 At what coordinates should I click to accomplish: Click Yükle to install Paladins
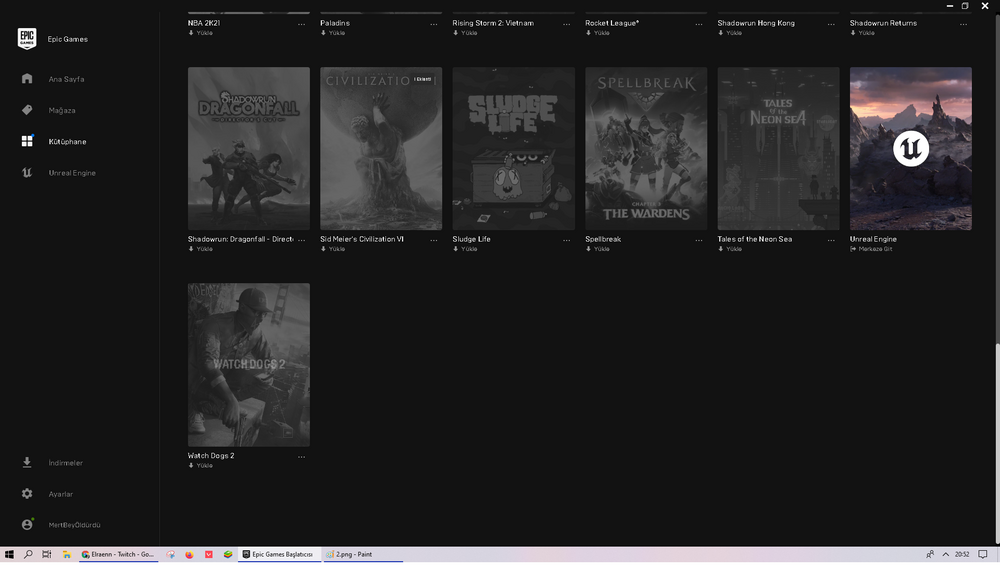point(333,33)
